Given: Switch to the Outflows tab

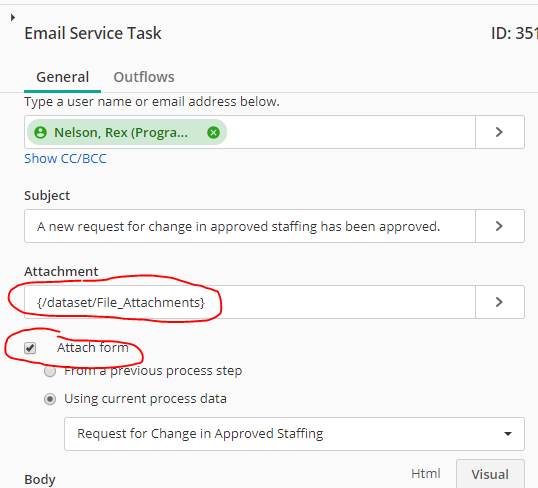Looking at the screenshot, I should 144,77.
